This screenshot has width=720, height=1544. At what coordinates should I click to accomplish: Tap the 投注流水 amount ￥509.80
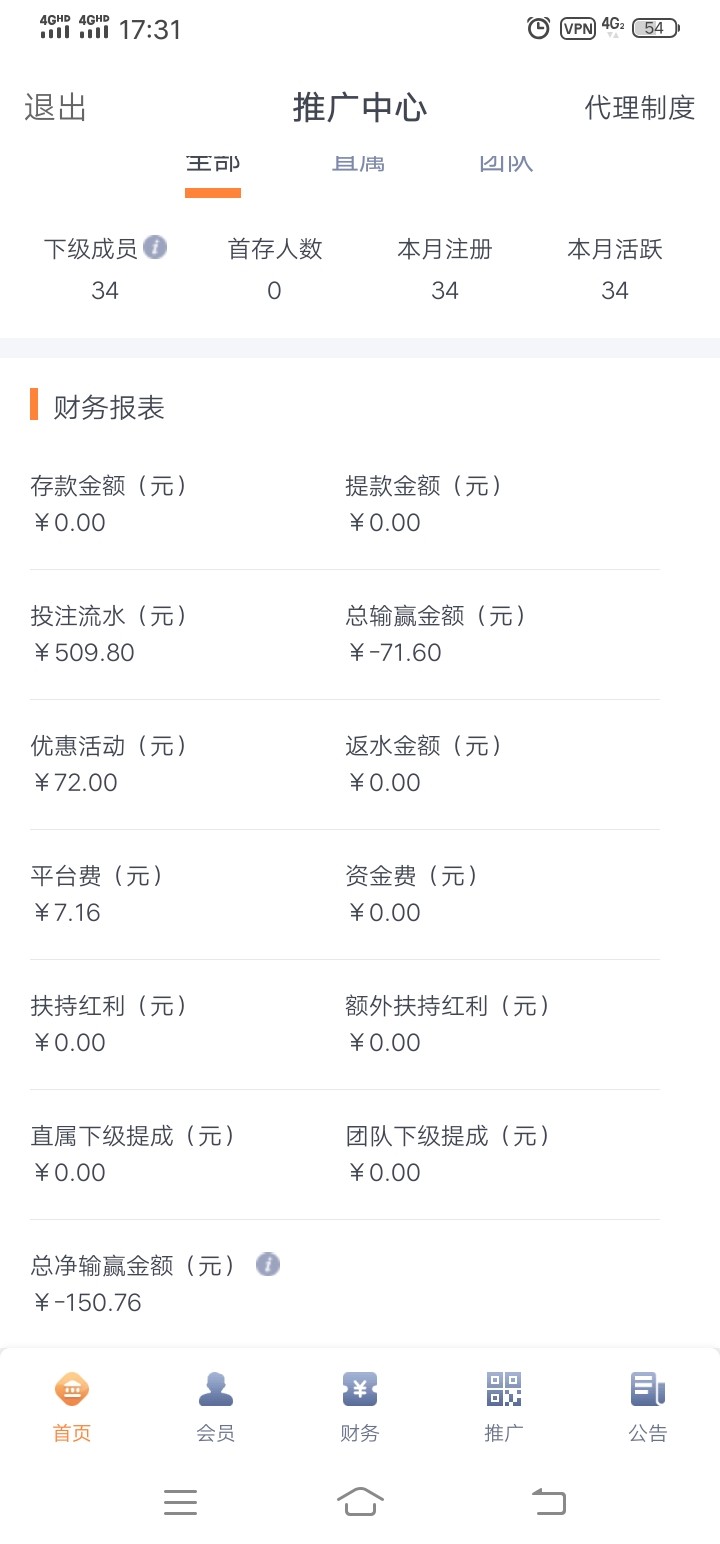84,653
